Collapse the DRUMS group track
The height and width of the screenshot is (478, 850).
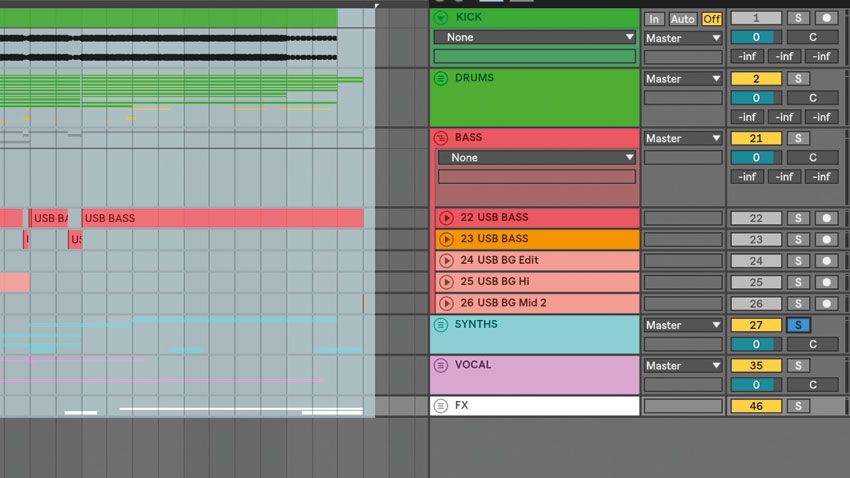pyautogui.click(x=441, y=79)
